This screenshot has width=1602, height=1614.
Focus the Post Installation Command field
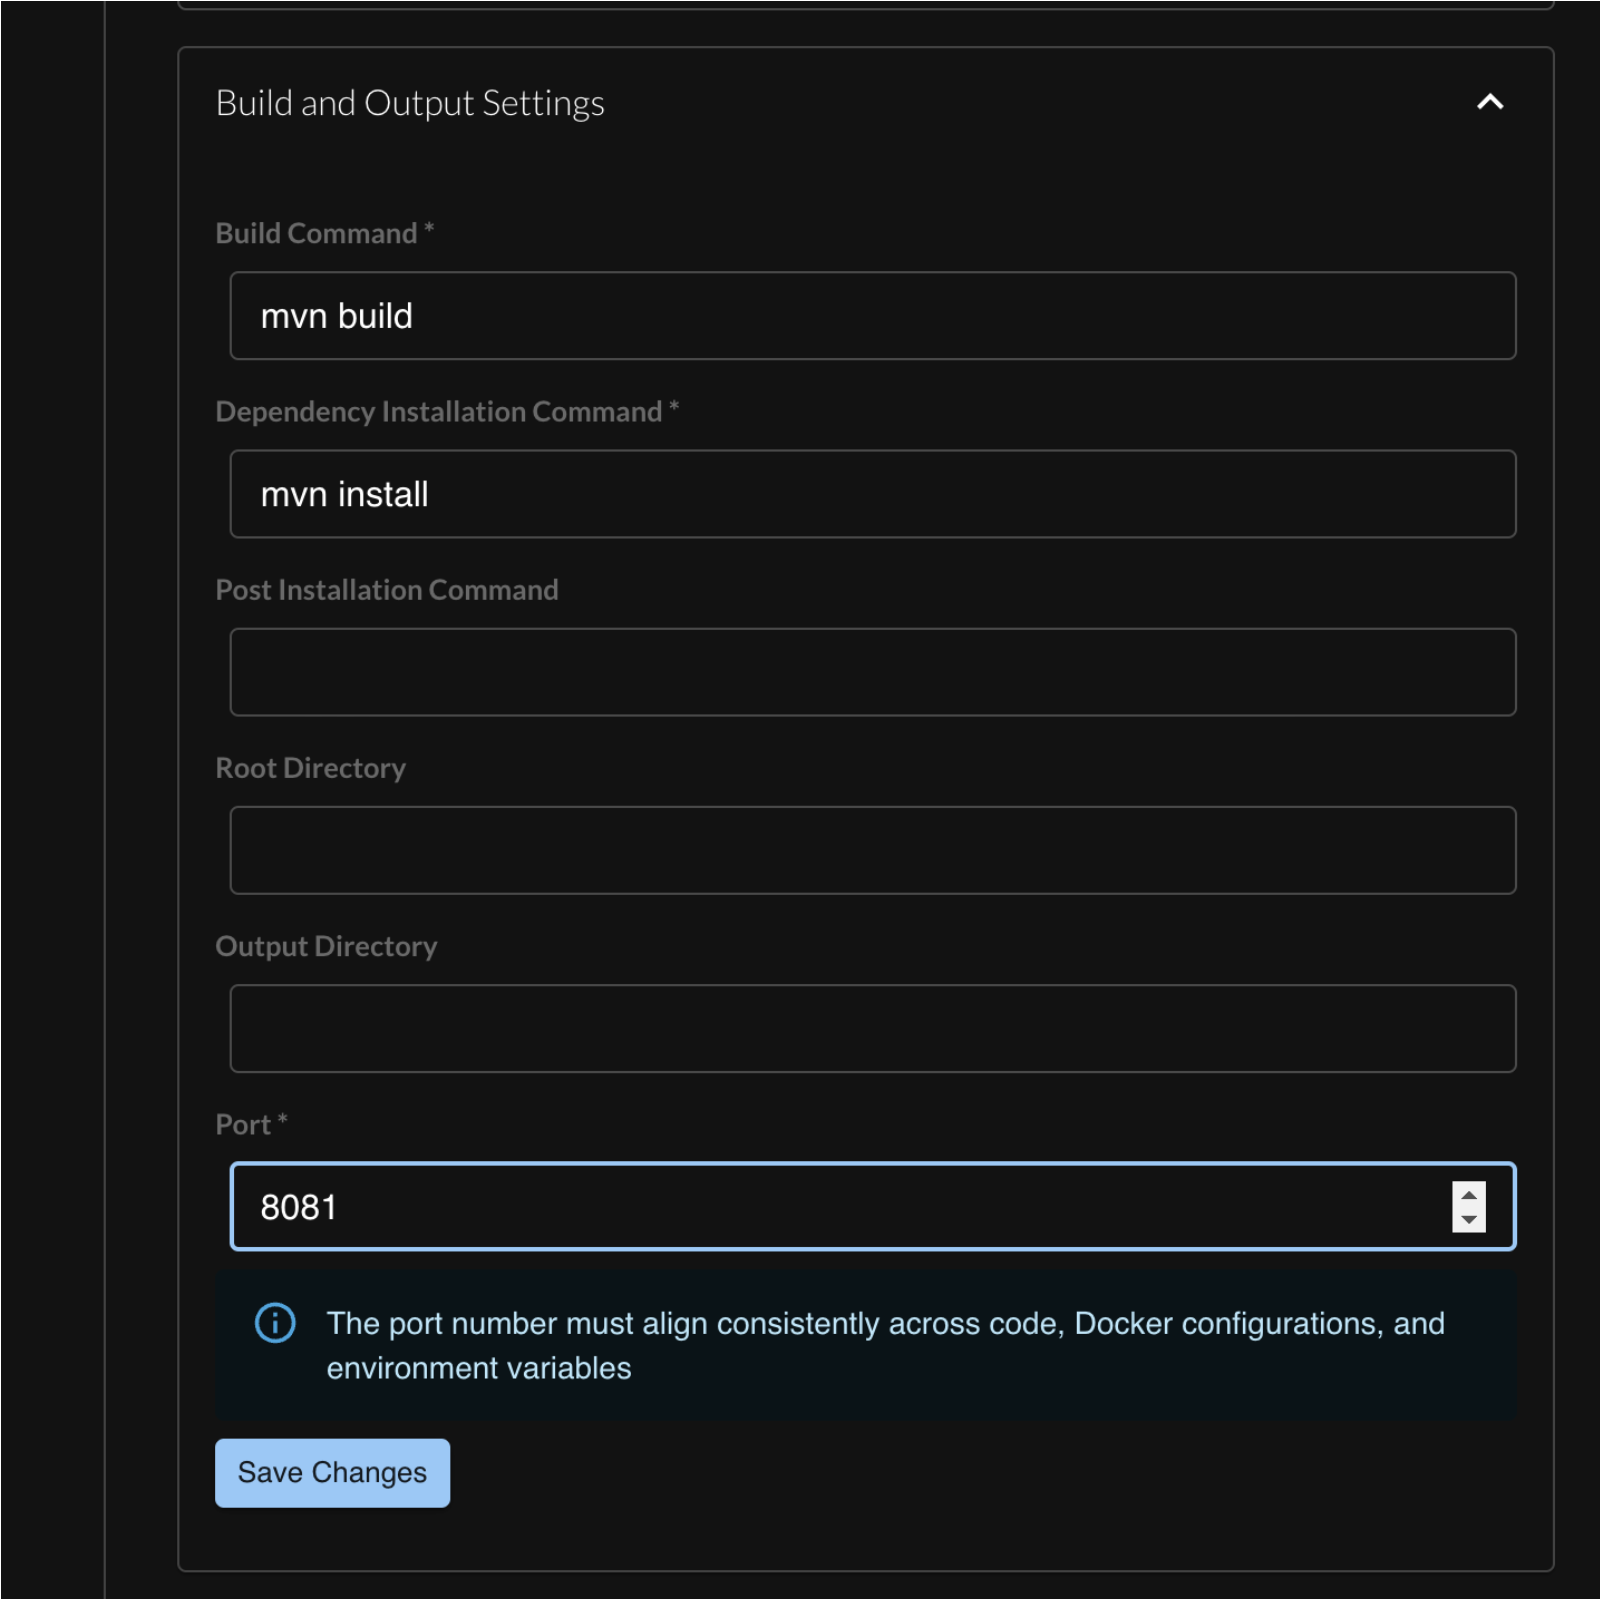point(872,672)
